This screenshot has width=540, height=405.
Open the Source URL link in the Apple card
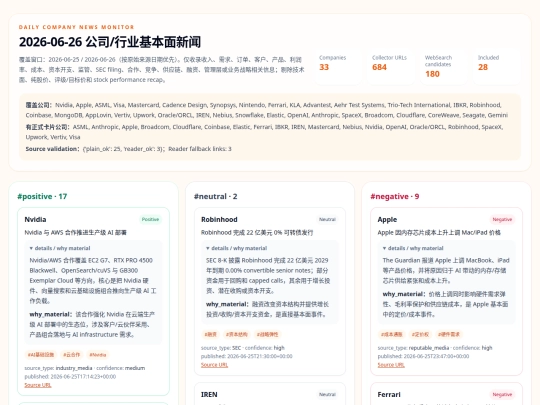tap(391, 365)
